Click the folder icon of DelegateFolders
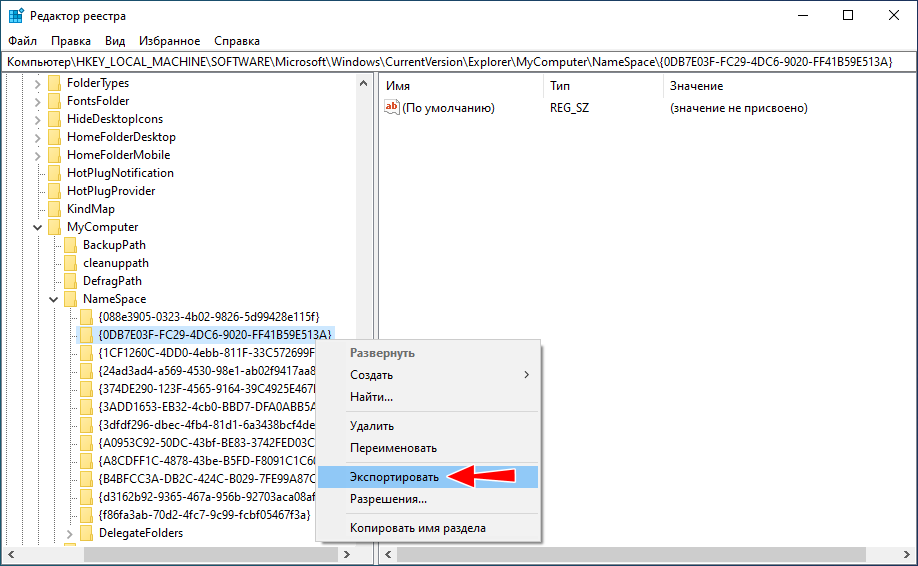The image size is (918, 566). [x=86, y=533]
